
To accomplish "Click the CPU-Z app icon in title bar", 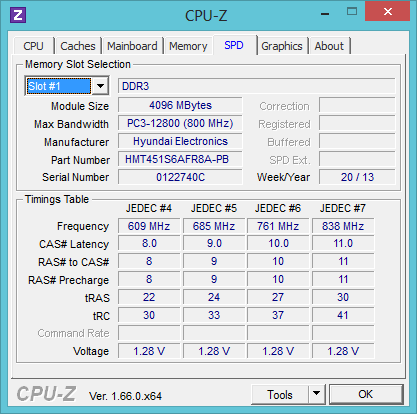I will 18,15.
